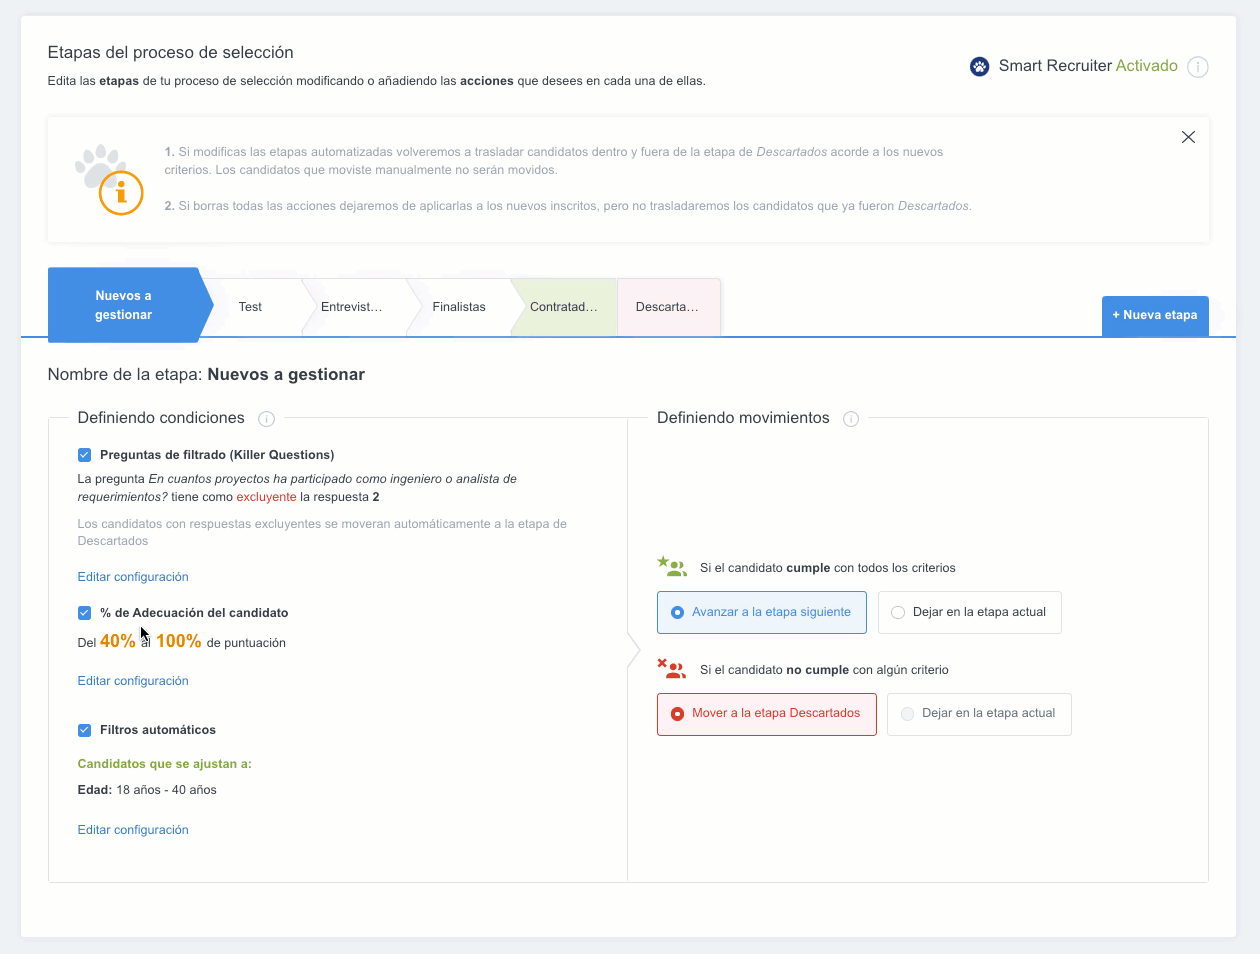Click the red candidate-fails-criteria icon
Image resolution: width=1260 pixels, height=954 pixels.
click(x=671, y=669)
